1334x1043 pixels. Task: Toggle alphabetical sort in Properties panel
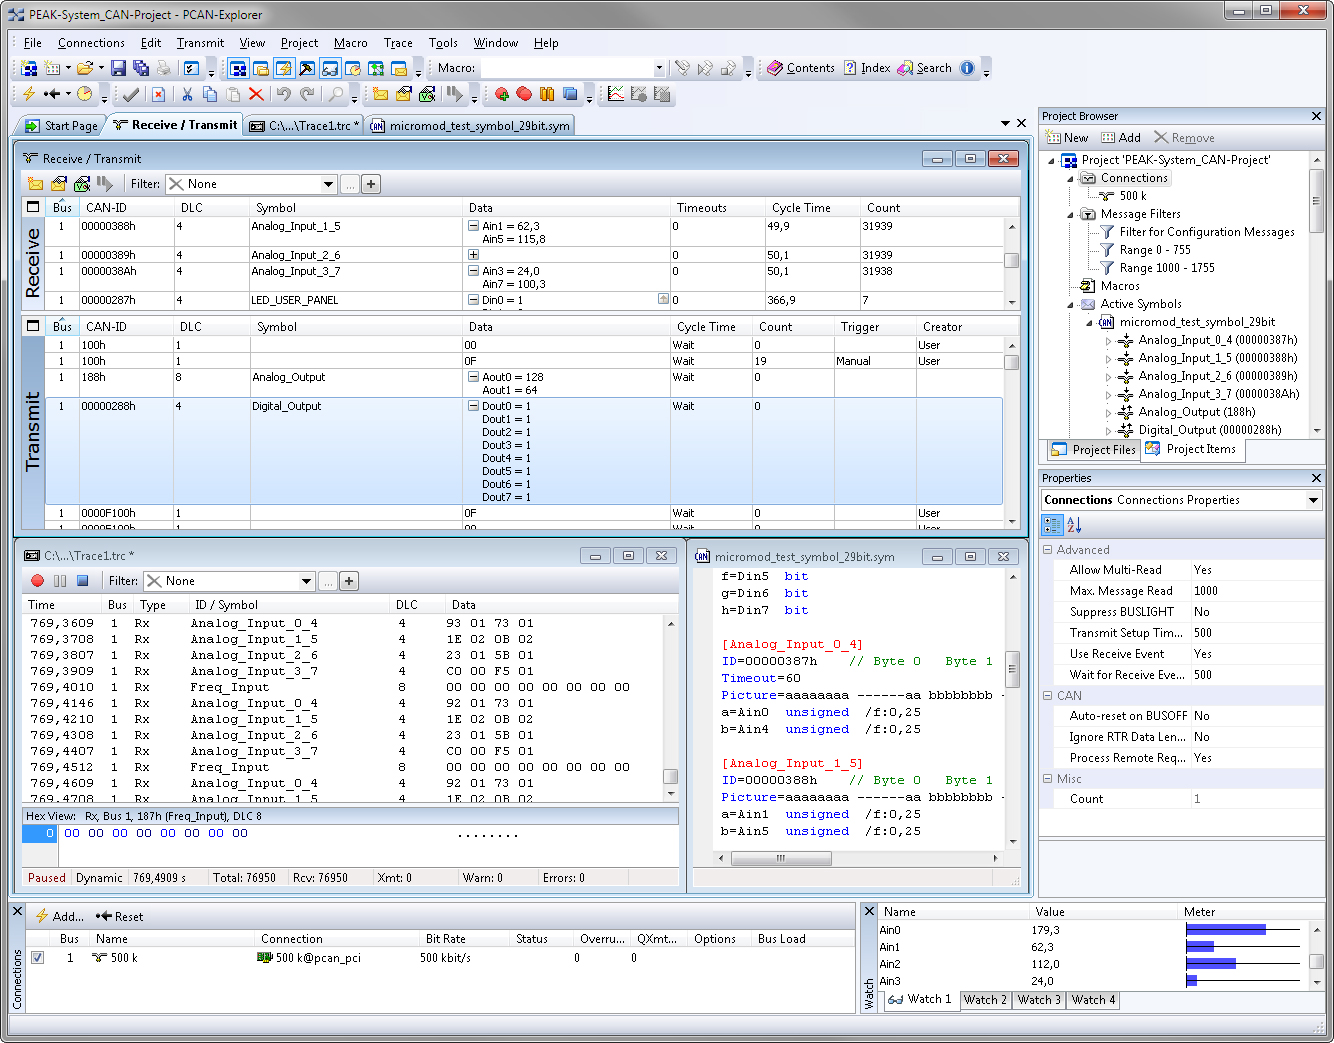1074,525
